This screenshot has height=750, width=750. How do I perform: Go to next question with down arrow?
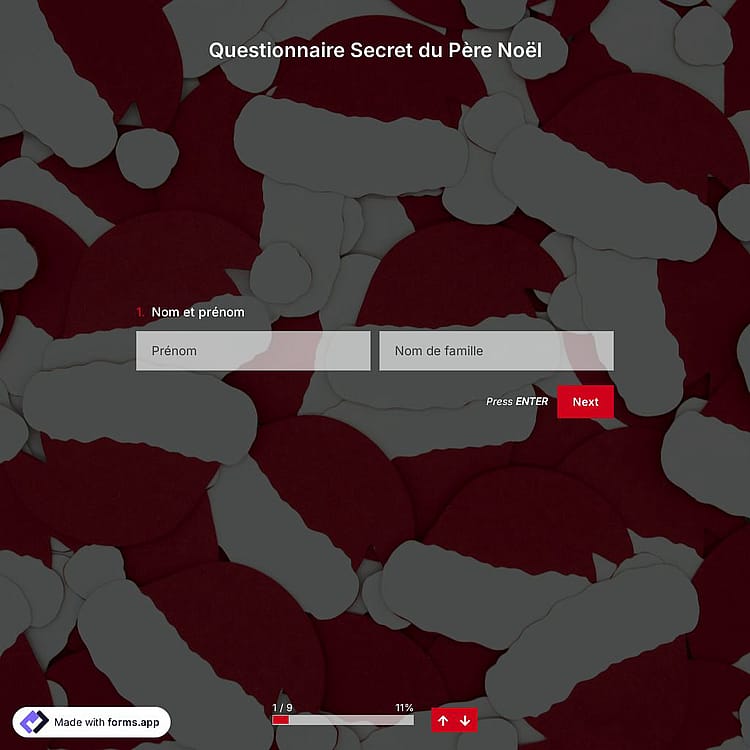coord(465,720)
